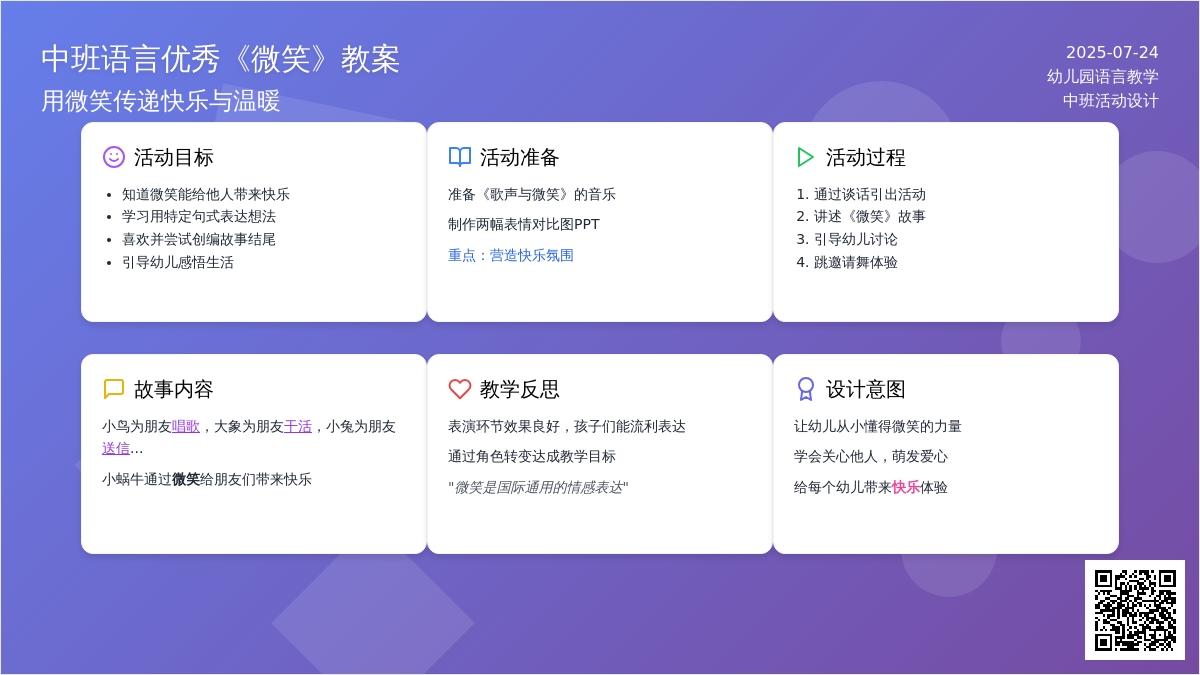Click the yellow speech bubble icon beside 故事内容
Viewport: 1200px width, 675px height.
pyautogui.click(x=114, y=389)
